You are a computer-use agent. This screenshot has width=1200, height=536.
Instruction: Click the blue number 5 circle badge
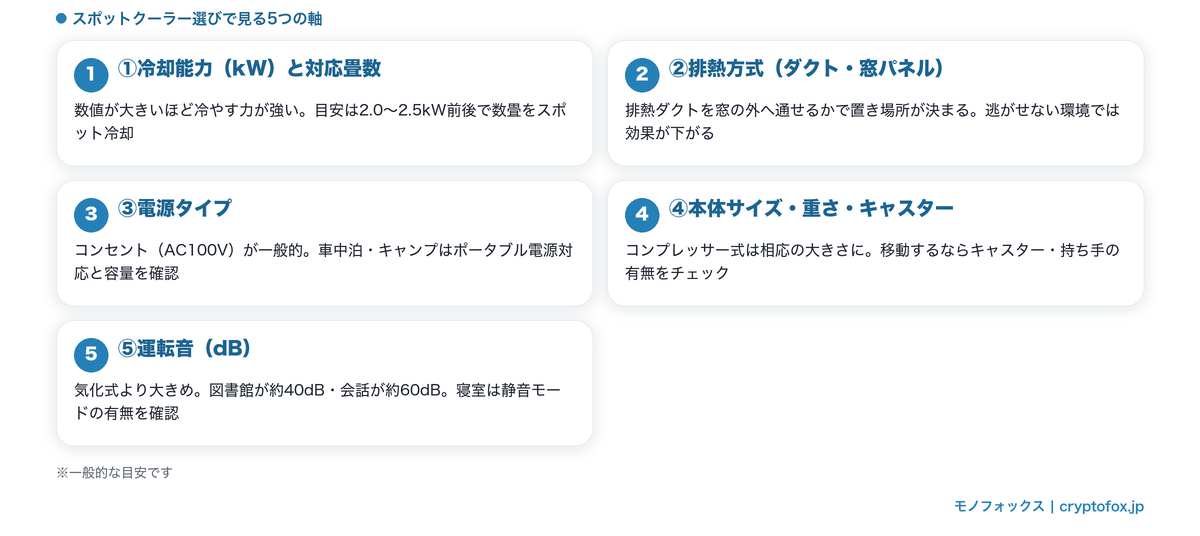pos(91,354)
